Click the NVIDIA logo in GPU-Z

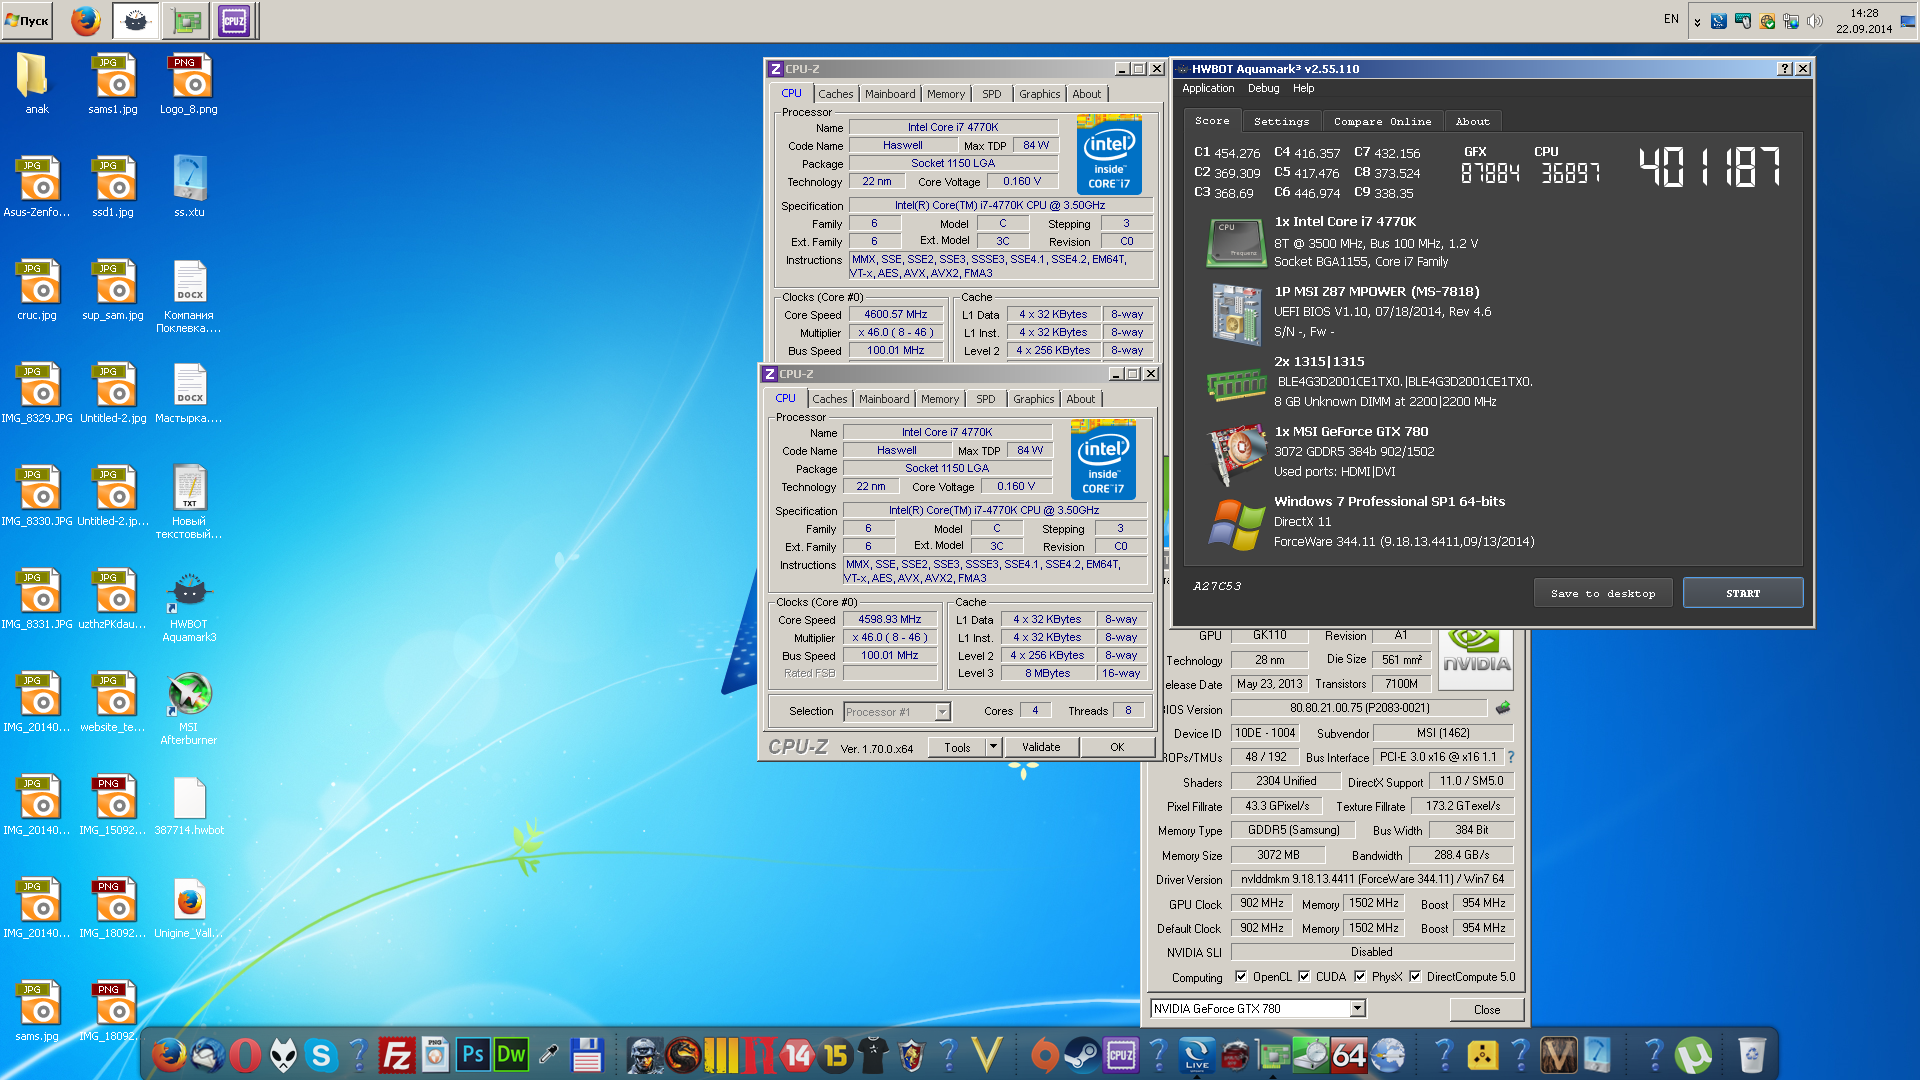(x=1476, y=657)
